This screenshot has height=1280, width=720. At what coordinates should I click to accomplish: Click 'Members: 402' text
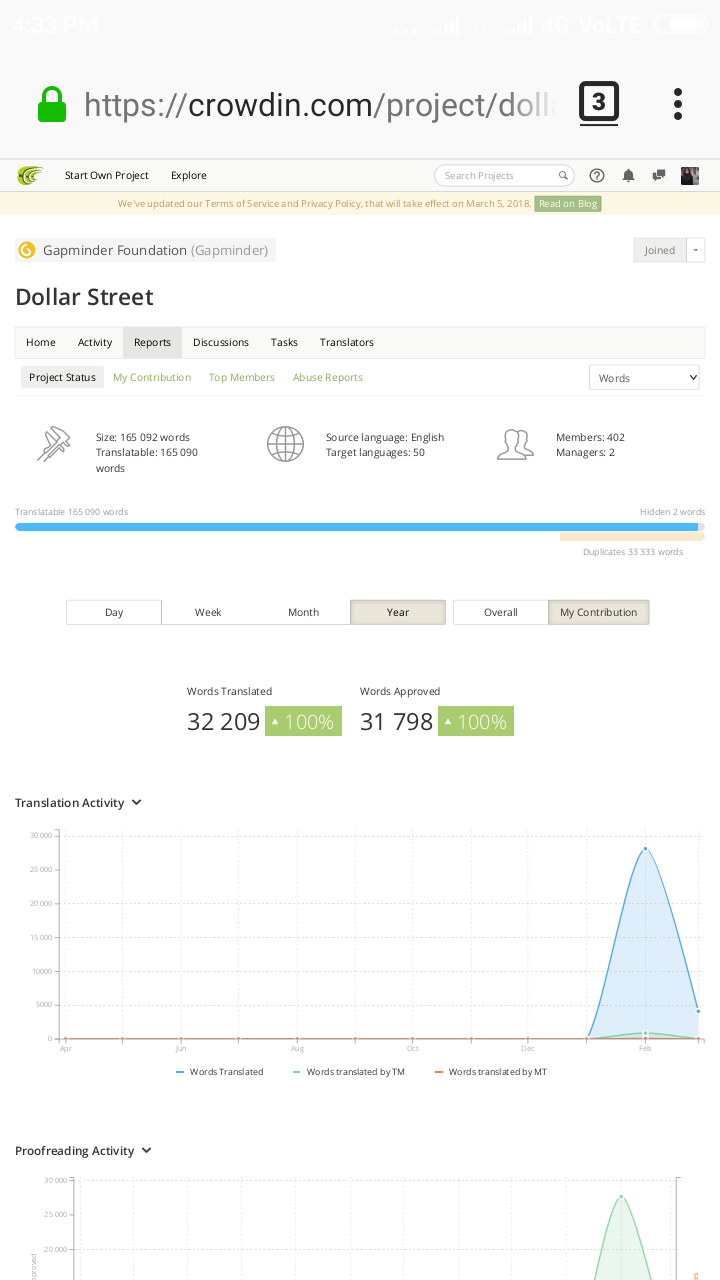pyautogui.click(x=590, y=437)
